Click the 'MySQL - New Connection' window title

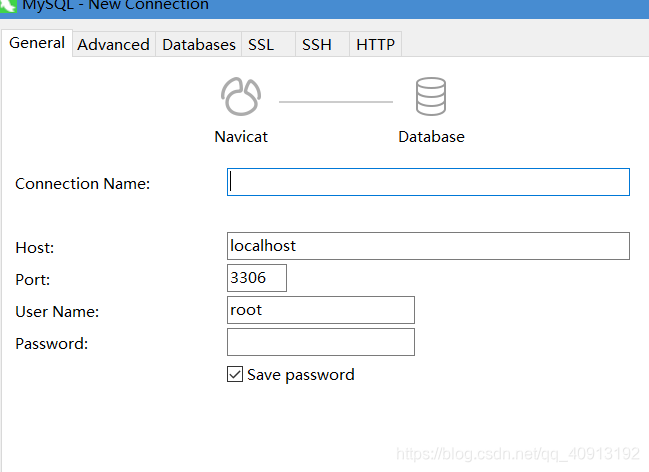click(115, 5)
